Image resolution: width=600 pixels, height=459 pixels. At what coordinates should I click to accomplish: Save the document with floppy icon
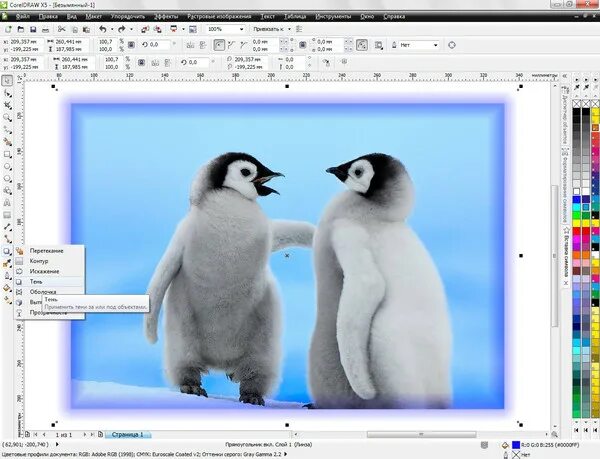coord(33,29)
